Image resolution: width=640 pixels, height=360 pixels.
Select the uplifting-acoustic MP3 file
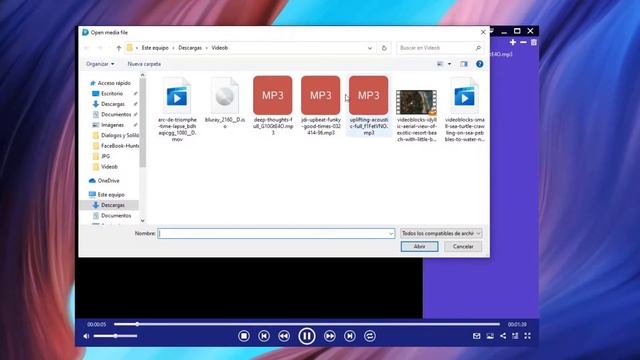(369, 106)
